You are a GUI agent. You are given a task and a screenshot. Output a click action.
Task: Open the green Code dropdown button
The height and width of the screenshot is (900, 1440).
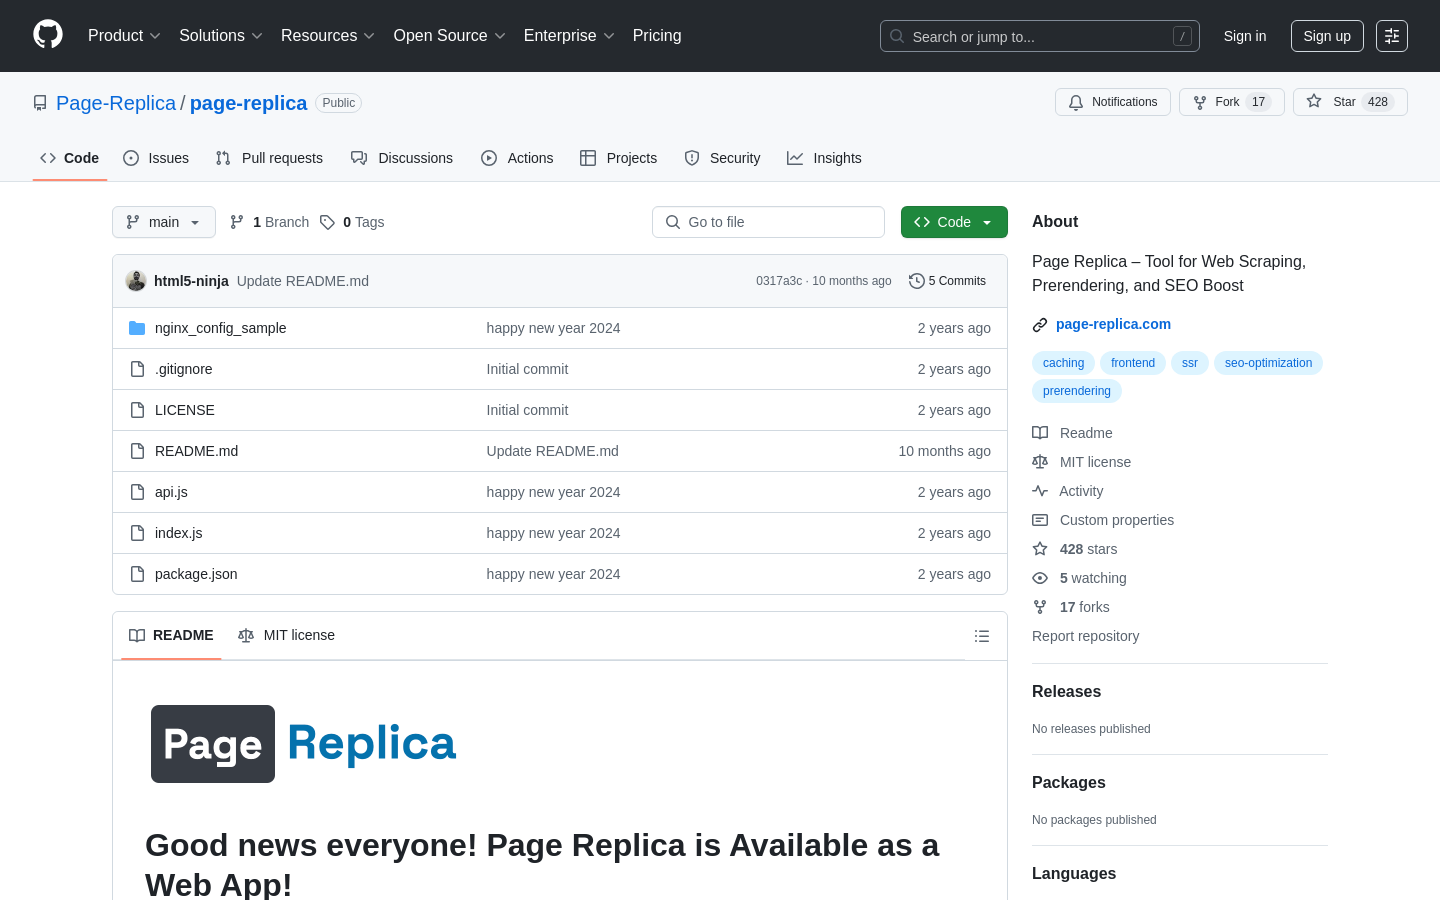tap(954, 222)
